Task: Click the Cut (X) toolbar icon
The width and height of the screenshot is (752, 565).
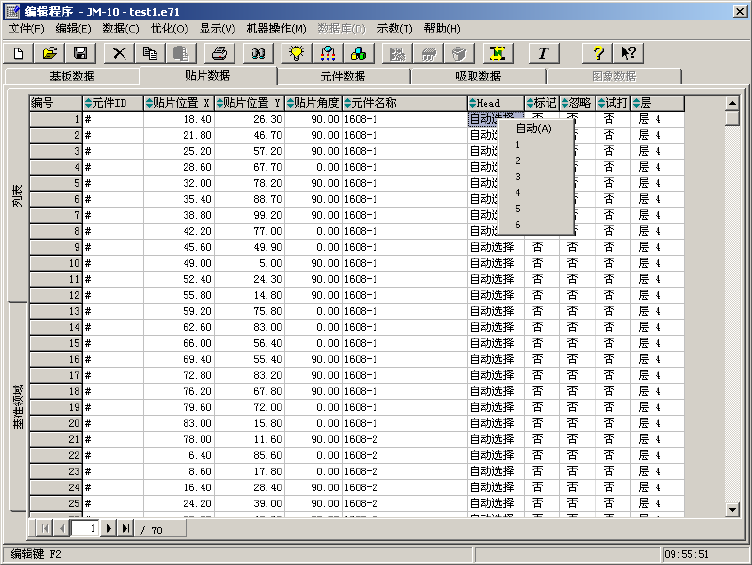Action: pyautogui.click(x=120, y=53)
